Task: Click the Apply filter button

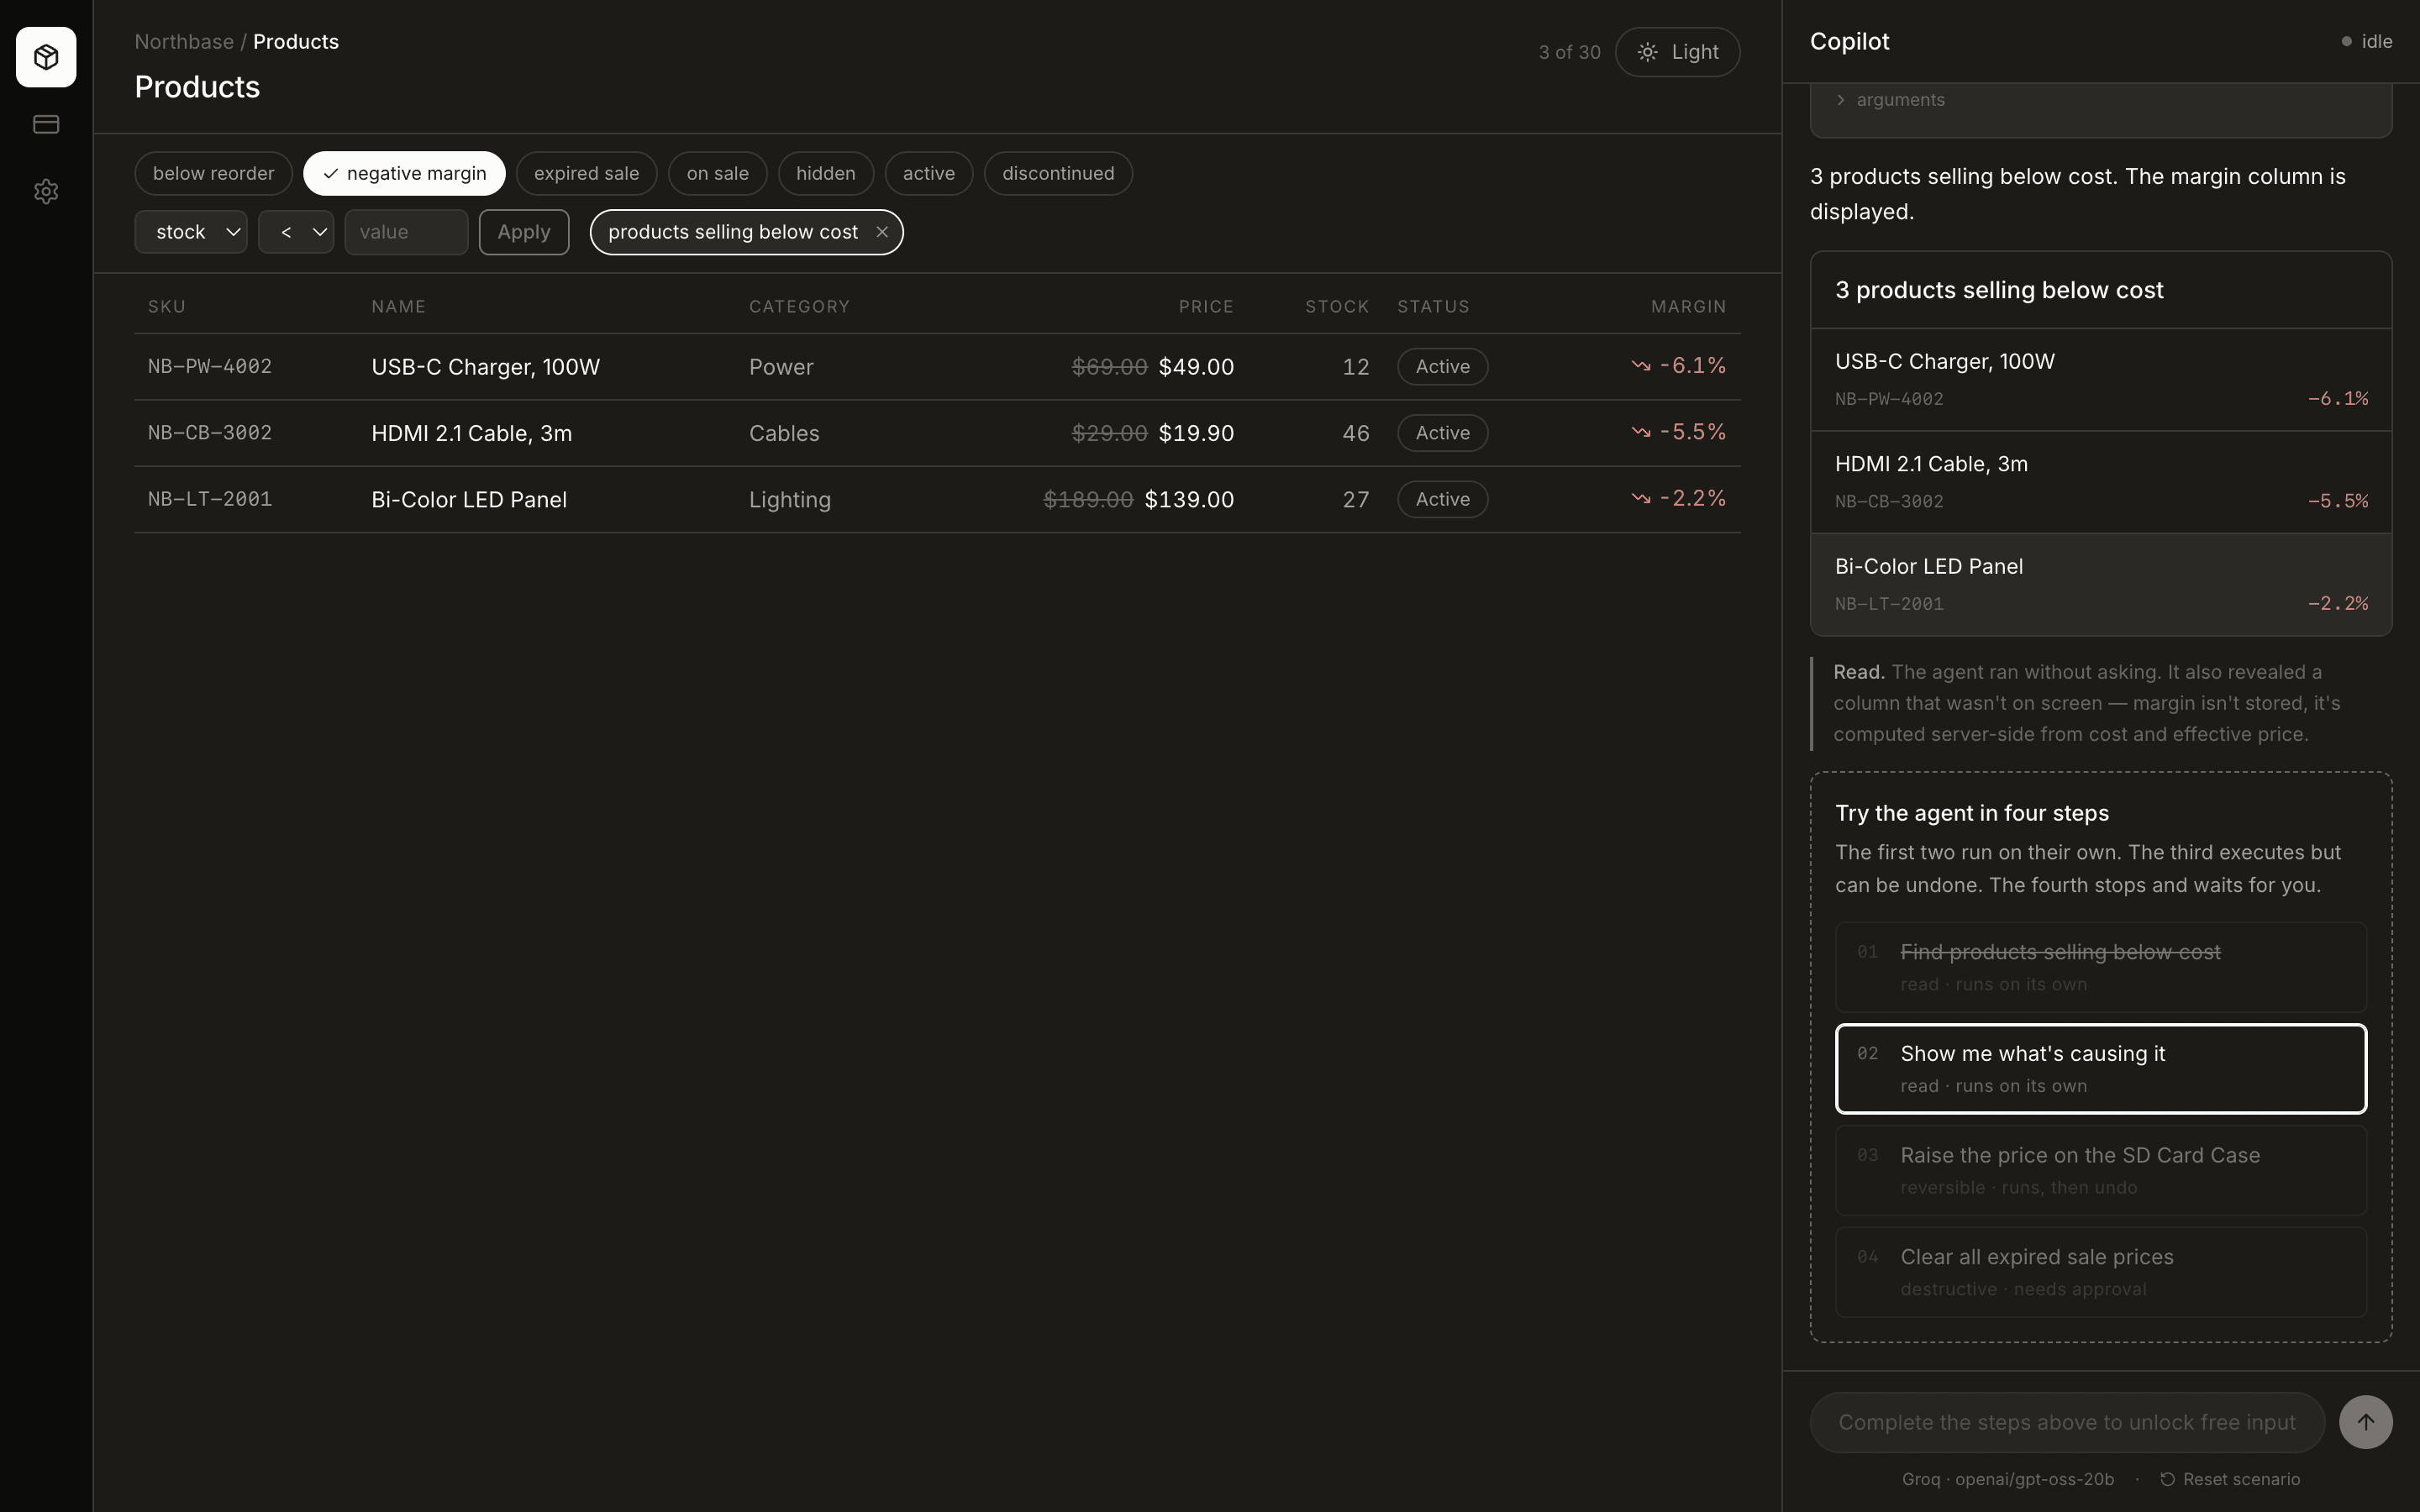Action: [524, 232]
